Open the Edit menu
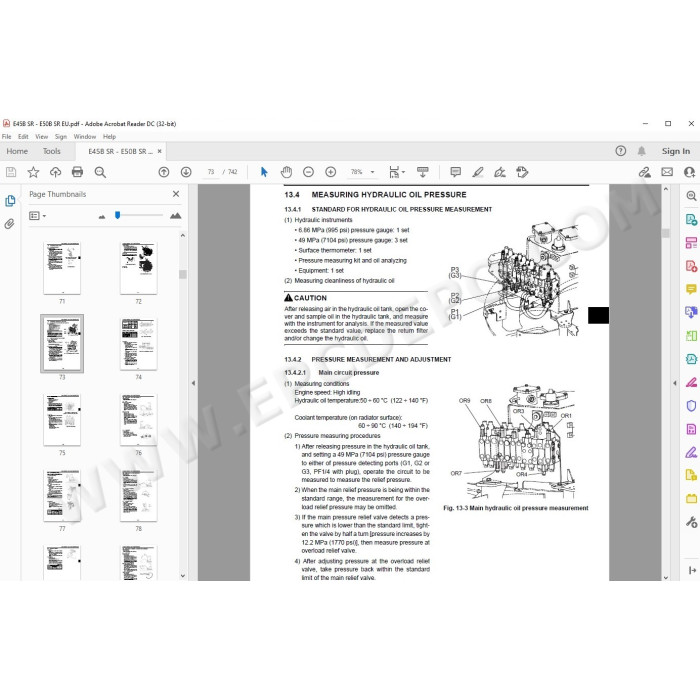Screen dimensions: 700x700 (x=23, y=137)
